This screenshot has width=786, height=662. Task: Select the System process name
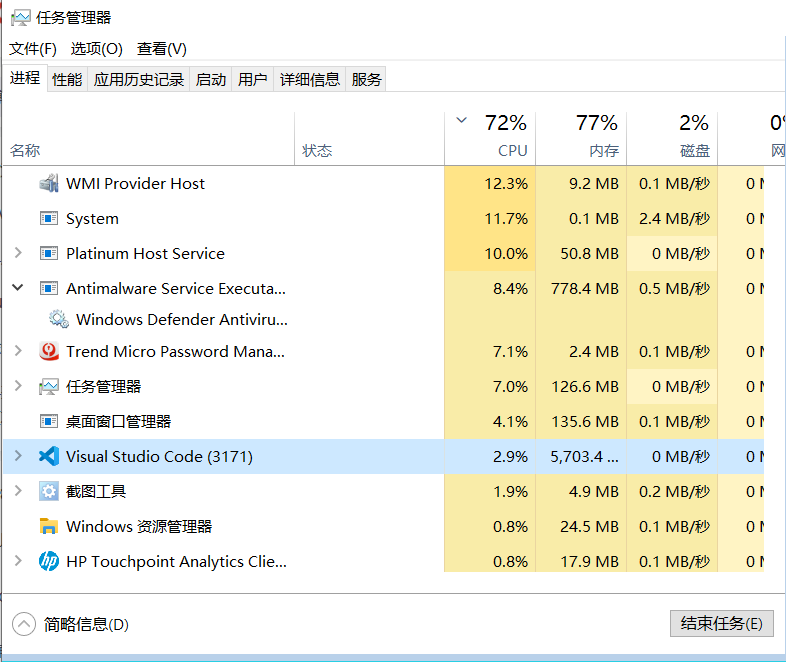pyautogui.click(x=92, y=218)
